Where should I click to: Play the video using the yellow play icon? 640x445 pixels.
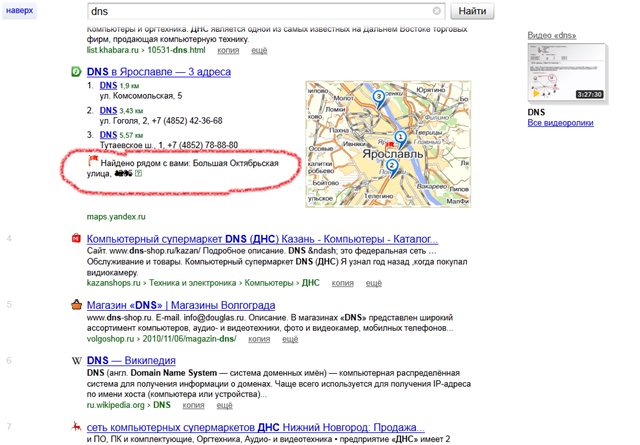536,93
